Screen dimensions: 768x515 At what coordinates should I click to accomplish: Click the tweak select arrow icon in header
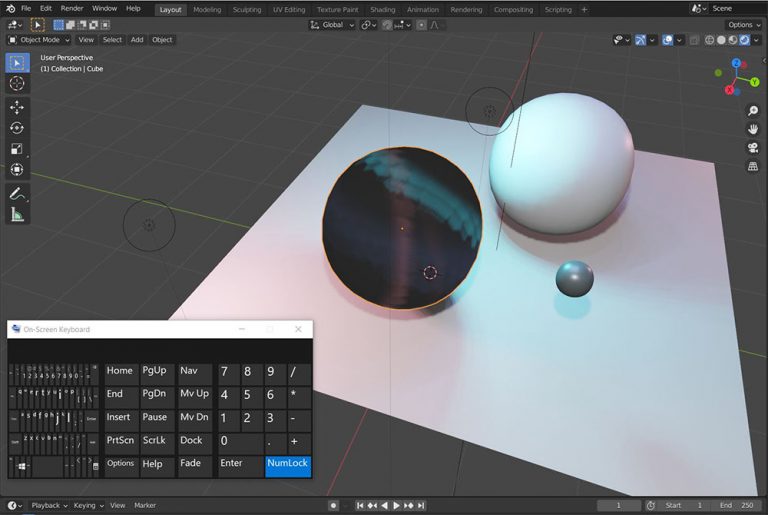(x=37, y=25)
